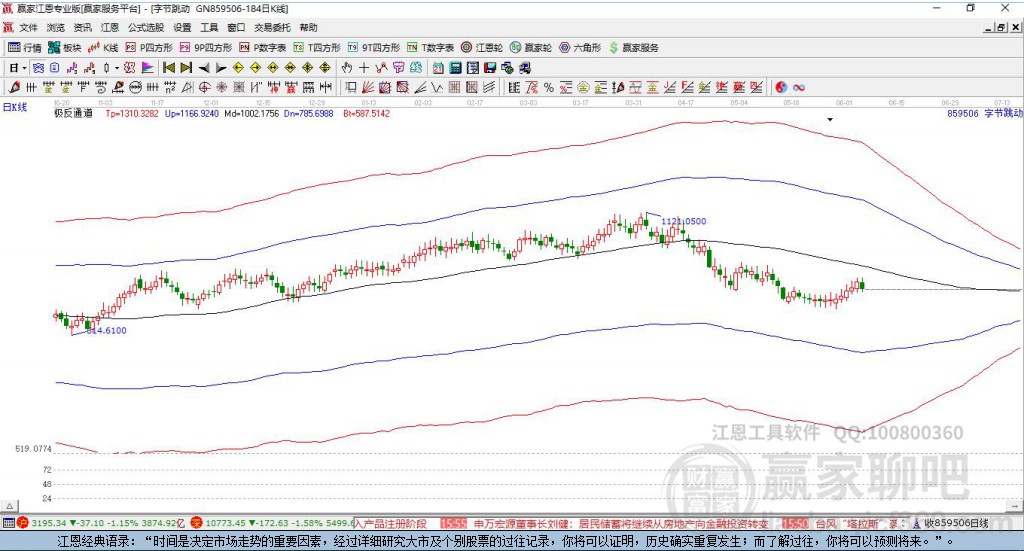Select the red pencil drawing tool

click(x=14, y=87)
